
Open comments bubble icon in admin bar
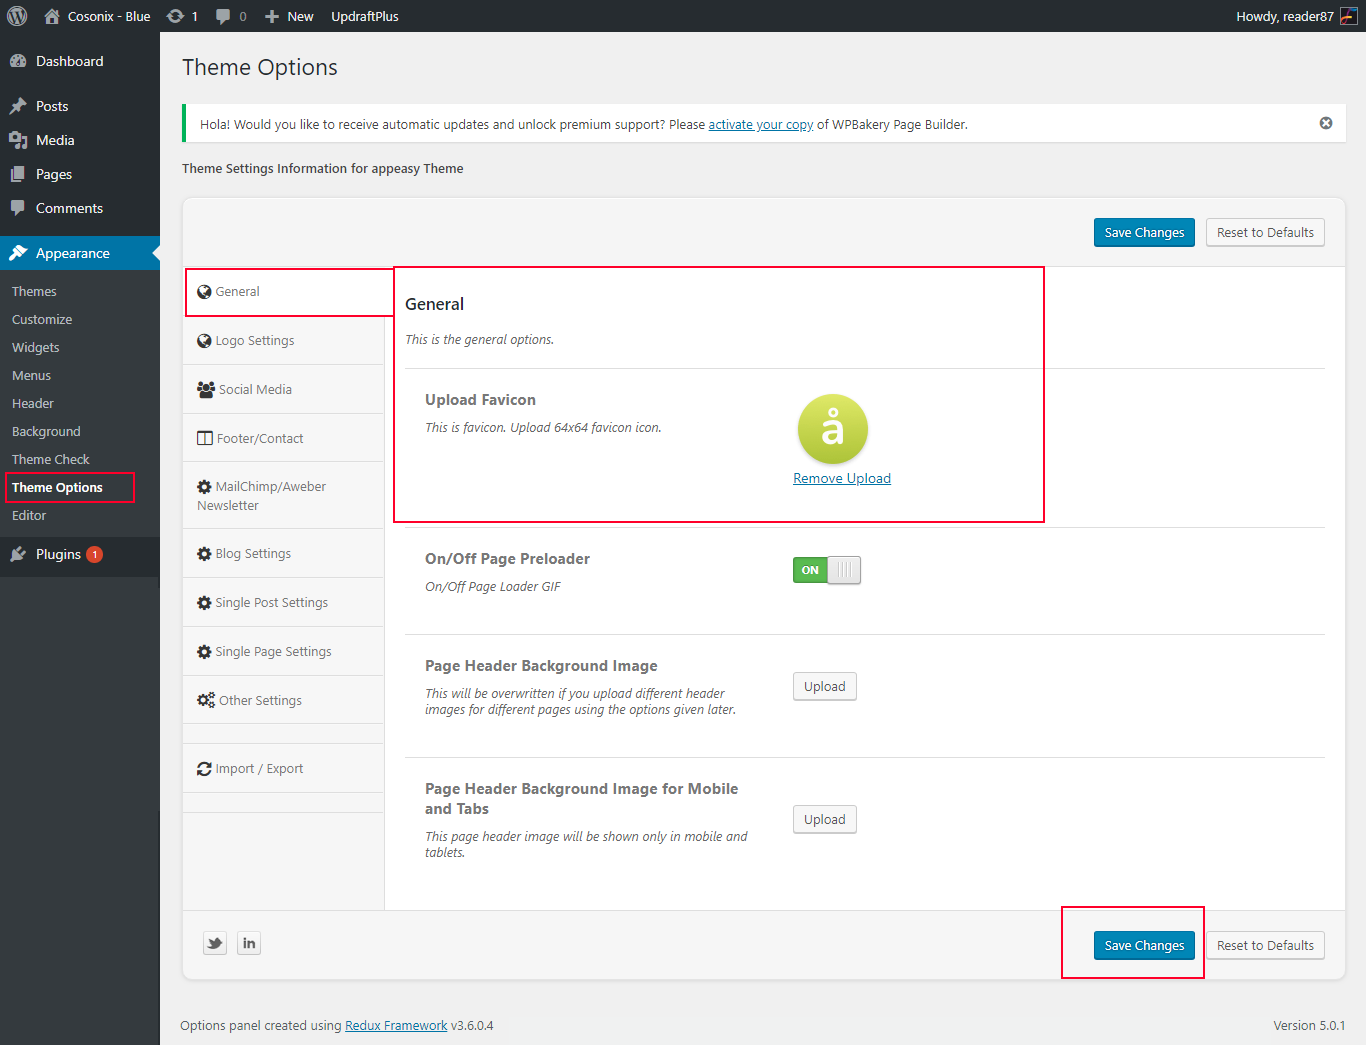[223, 16]
